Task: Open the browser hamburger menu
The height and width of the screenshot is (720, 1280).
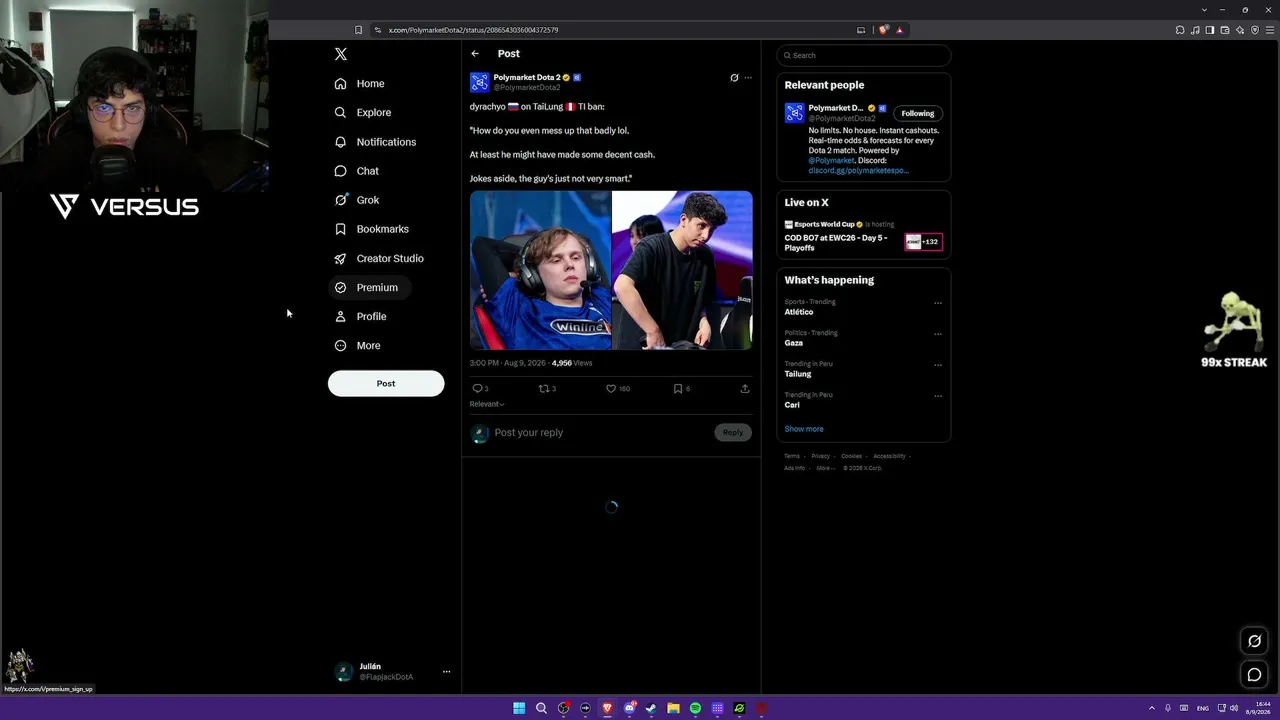Action: click(1271, 30)
